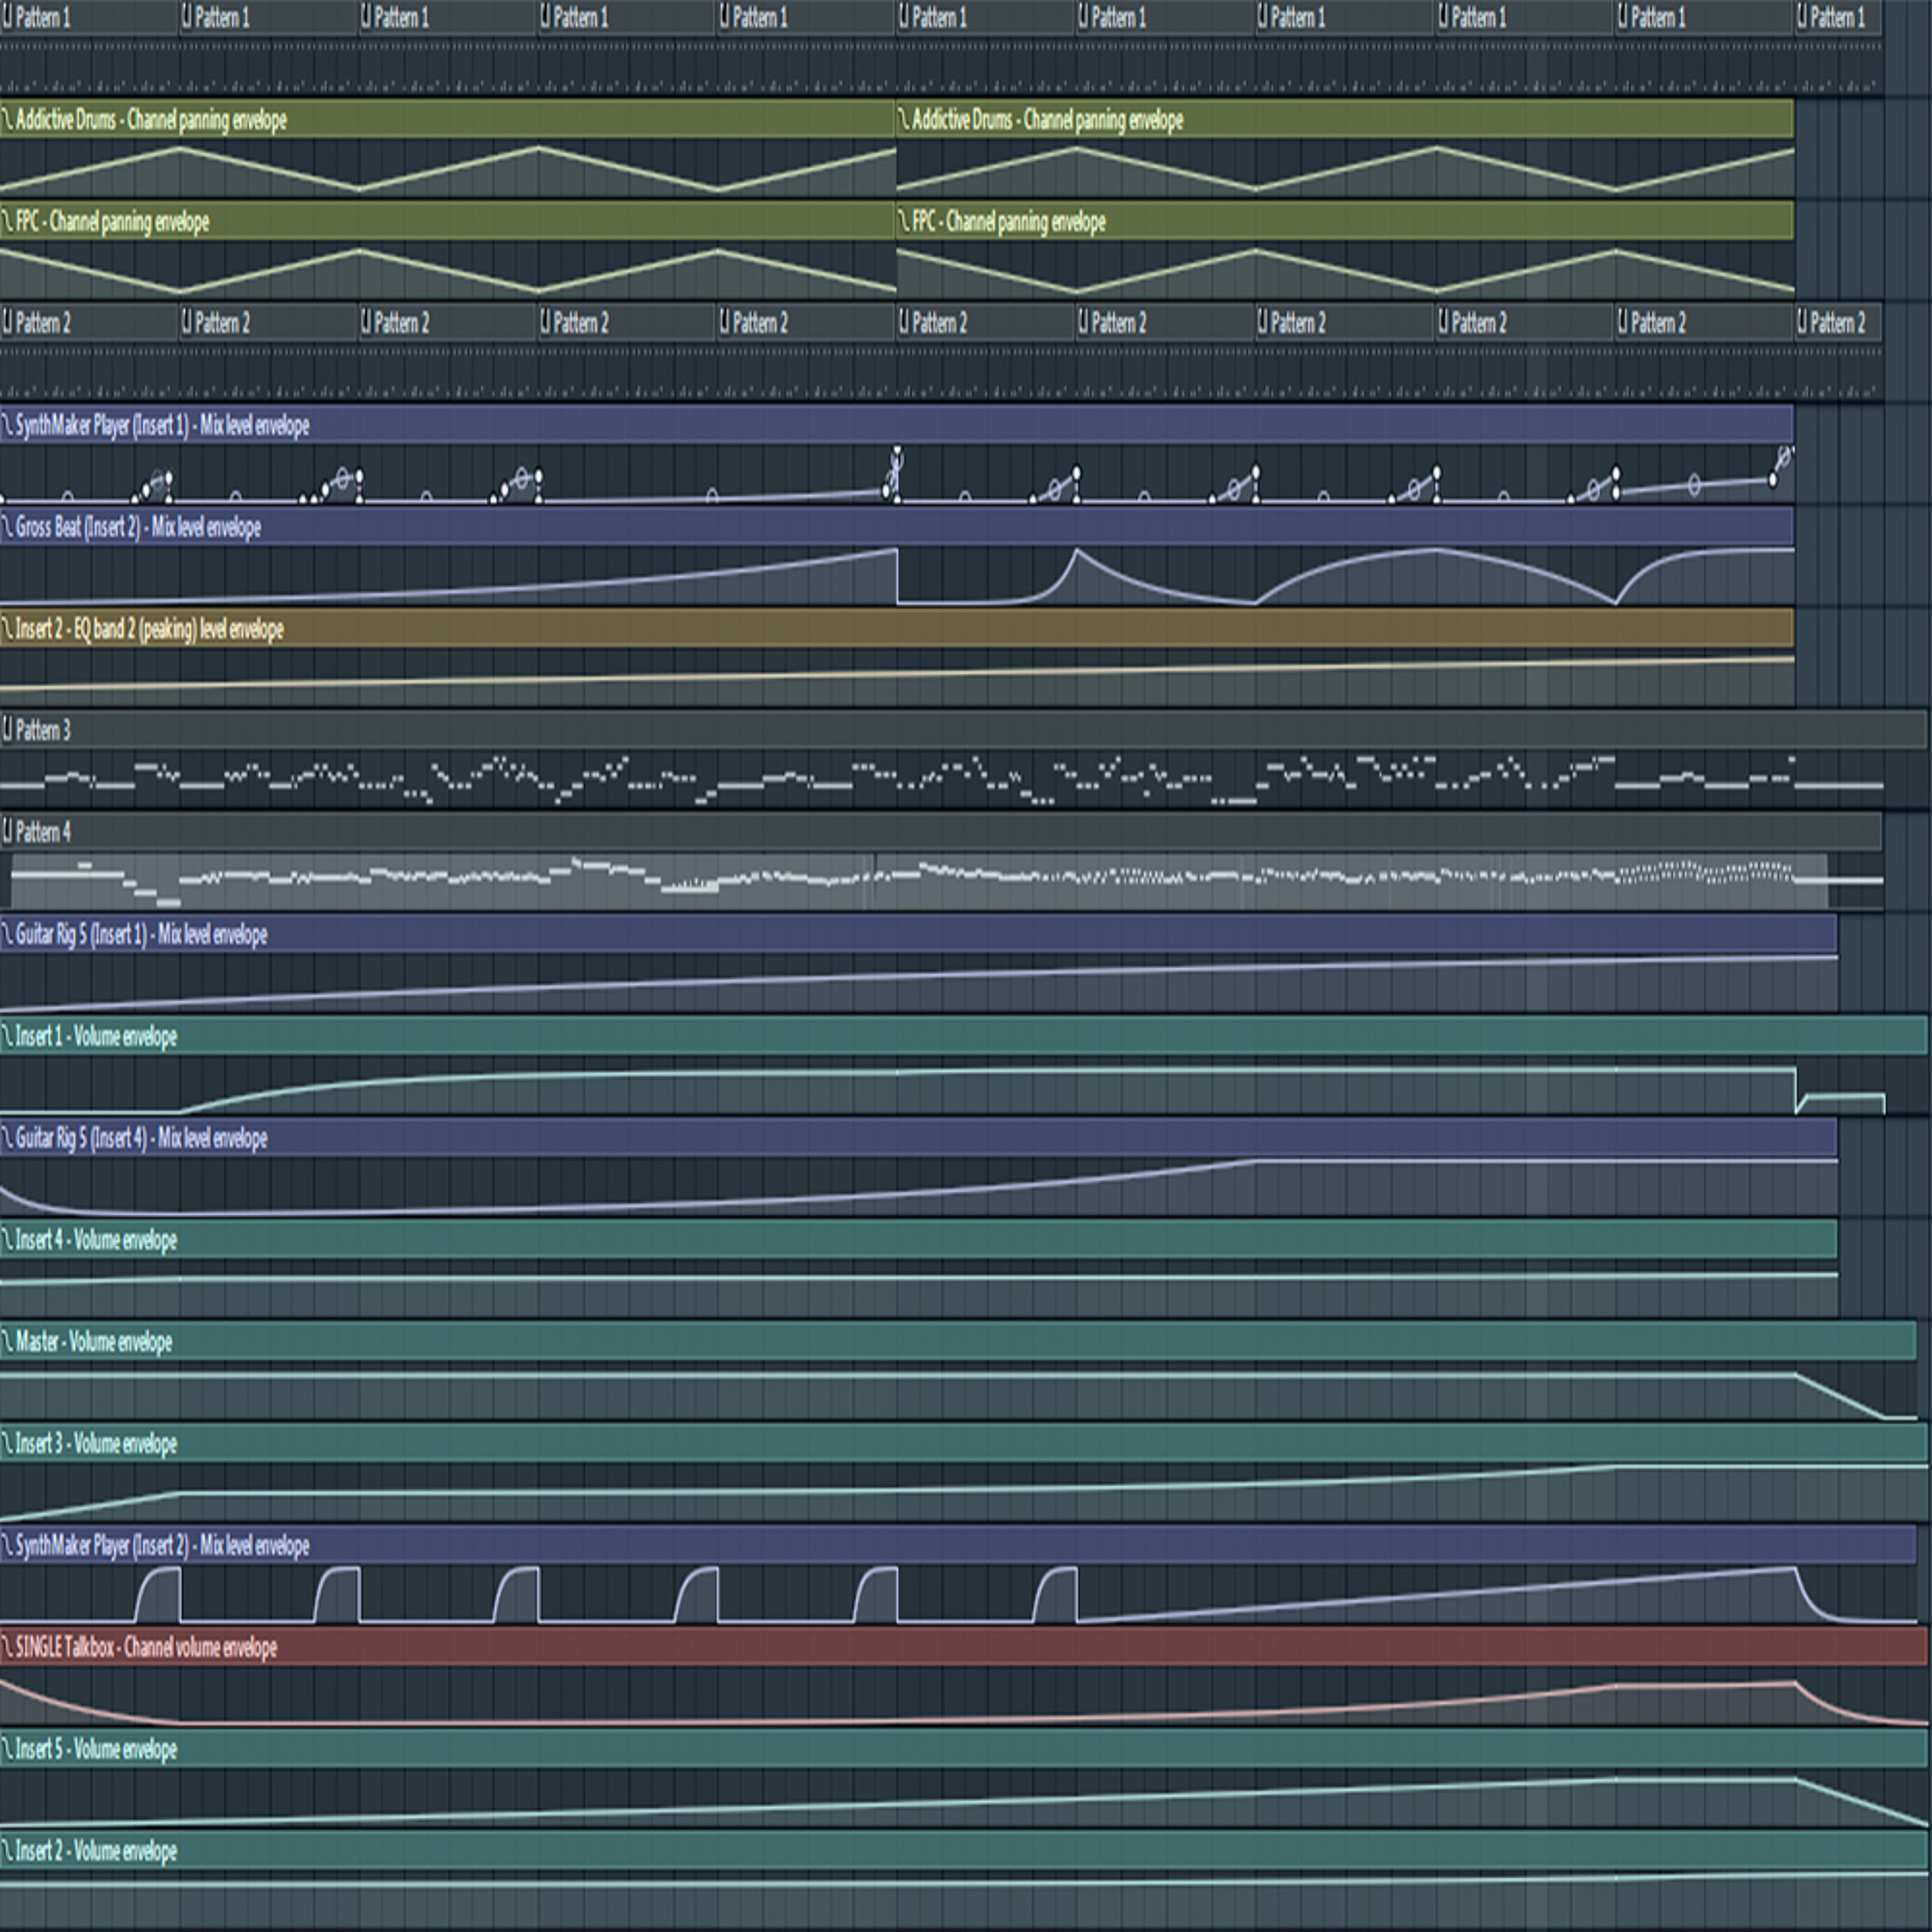The height and width of the screenshot is (1932, 1932).
Task: Select the 'Pattern 4' clip title
Action: pos(43,832)
